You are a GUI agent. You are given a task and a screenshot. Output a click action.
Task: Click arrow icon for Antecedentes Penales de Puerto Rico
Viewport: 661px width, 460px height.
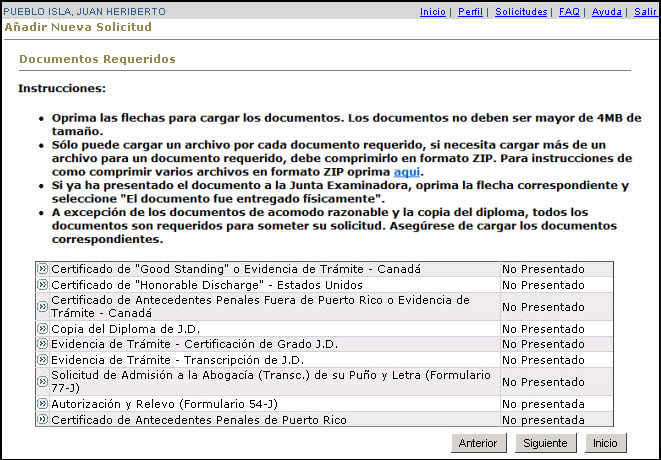pyautogui.click(x=42, y=419)
